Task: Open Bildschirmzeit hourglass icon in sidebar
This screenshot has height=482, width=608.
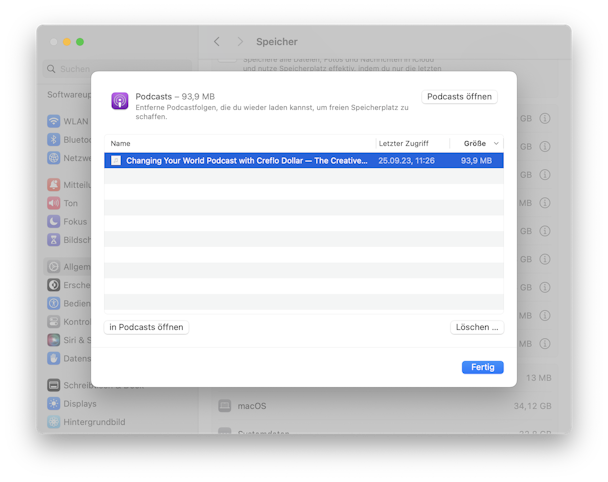Action: [54, 240]
